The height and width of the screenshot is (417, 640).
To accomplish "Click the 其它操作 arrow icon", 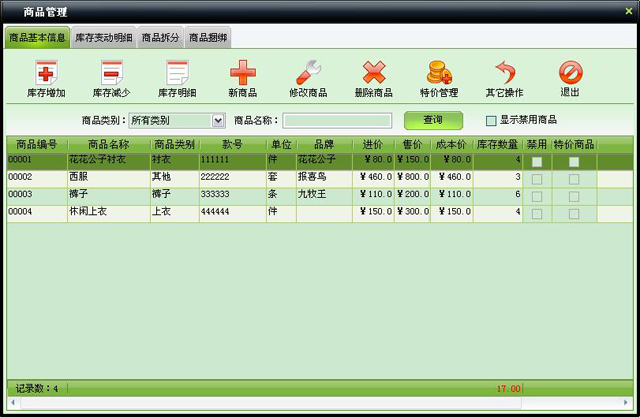I will tap(504, 74).
